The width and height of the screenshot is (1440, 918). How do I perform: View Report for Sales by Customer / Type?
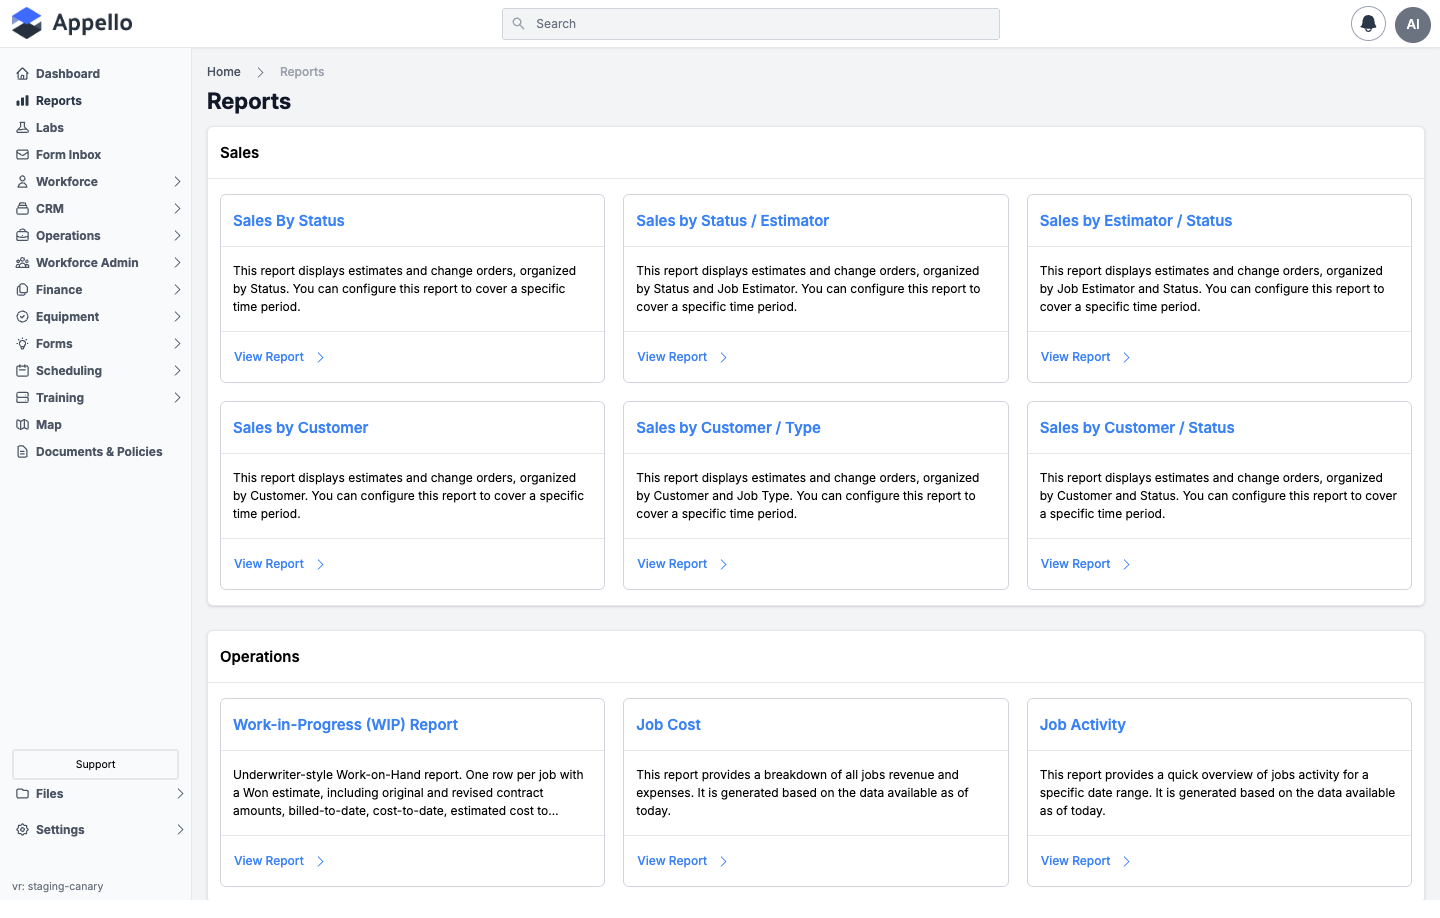click(x=683, y=564)
